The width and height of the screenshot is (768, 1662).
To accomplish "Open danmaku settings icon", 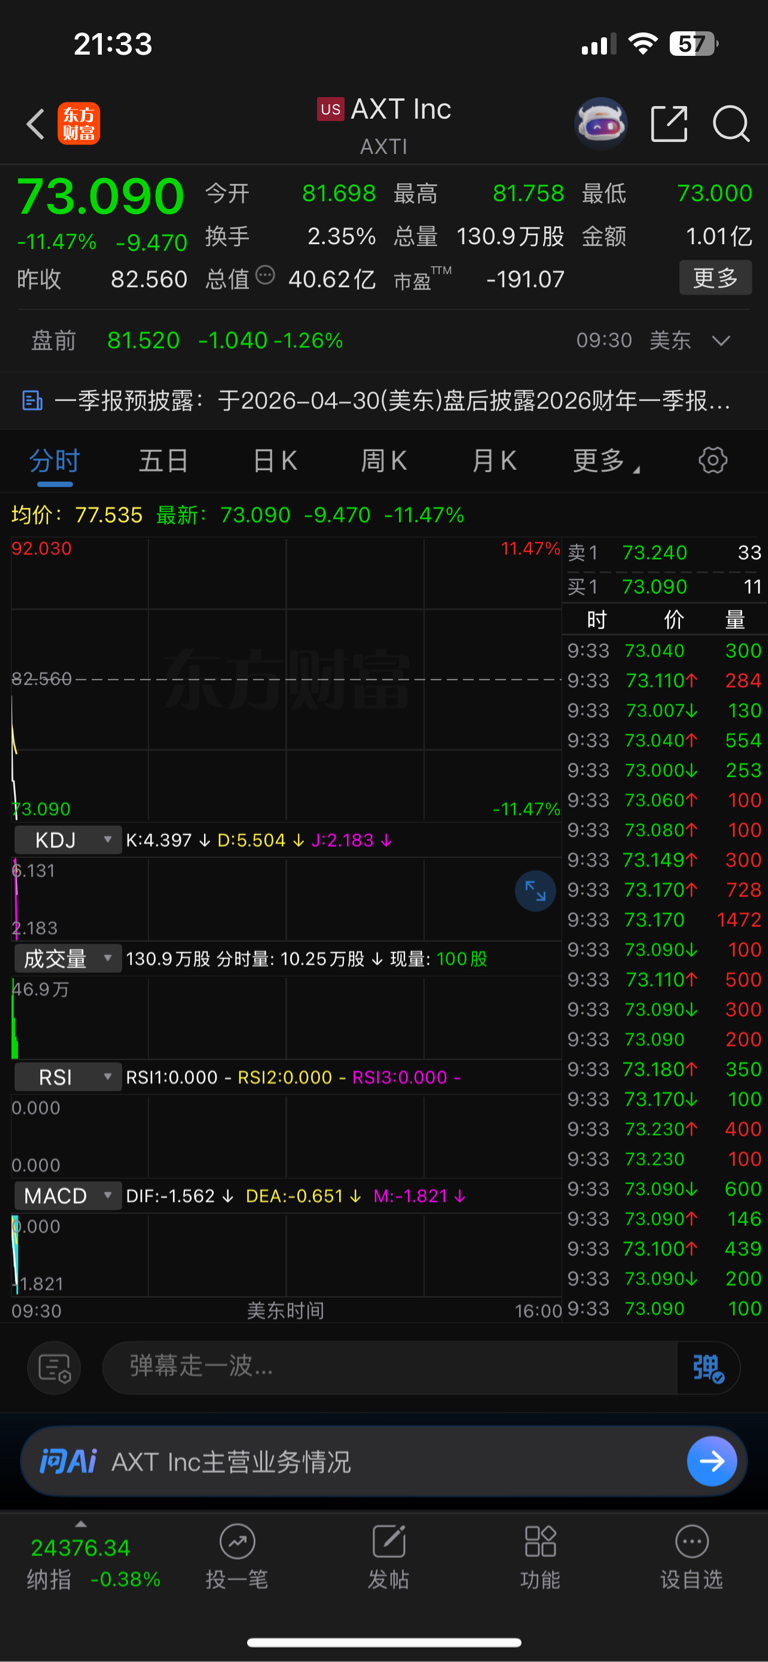I will tap(54, 1367).
